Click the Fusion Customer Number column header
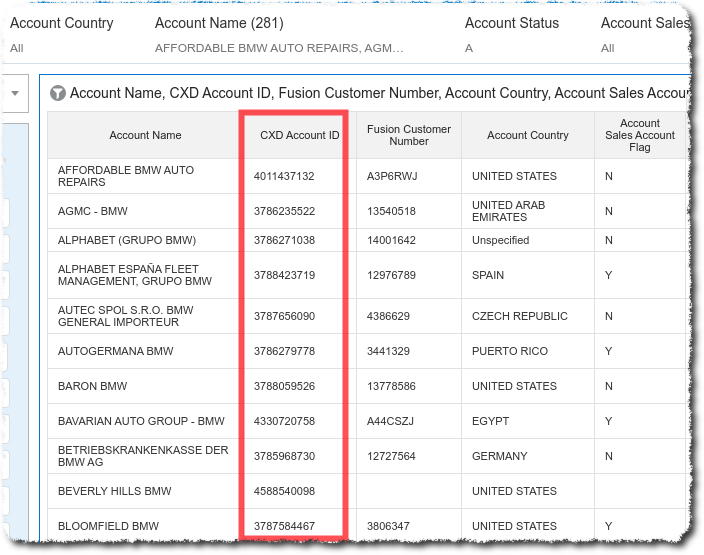Screen dimensions: 704x555 tap(408, 135)
